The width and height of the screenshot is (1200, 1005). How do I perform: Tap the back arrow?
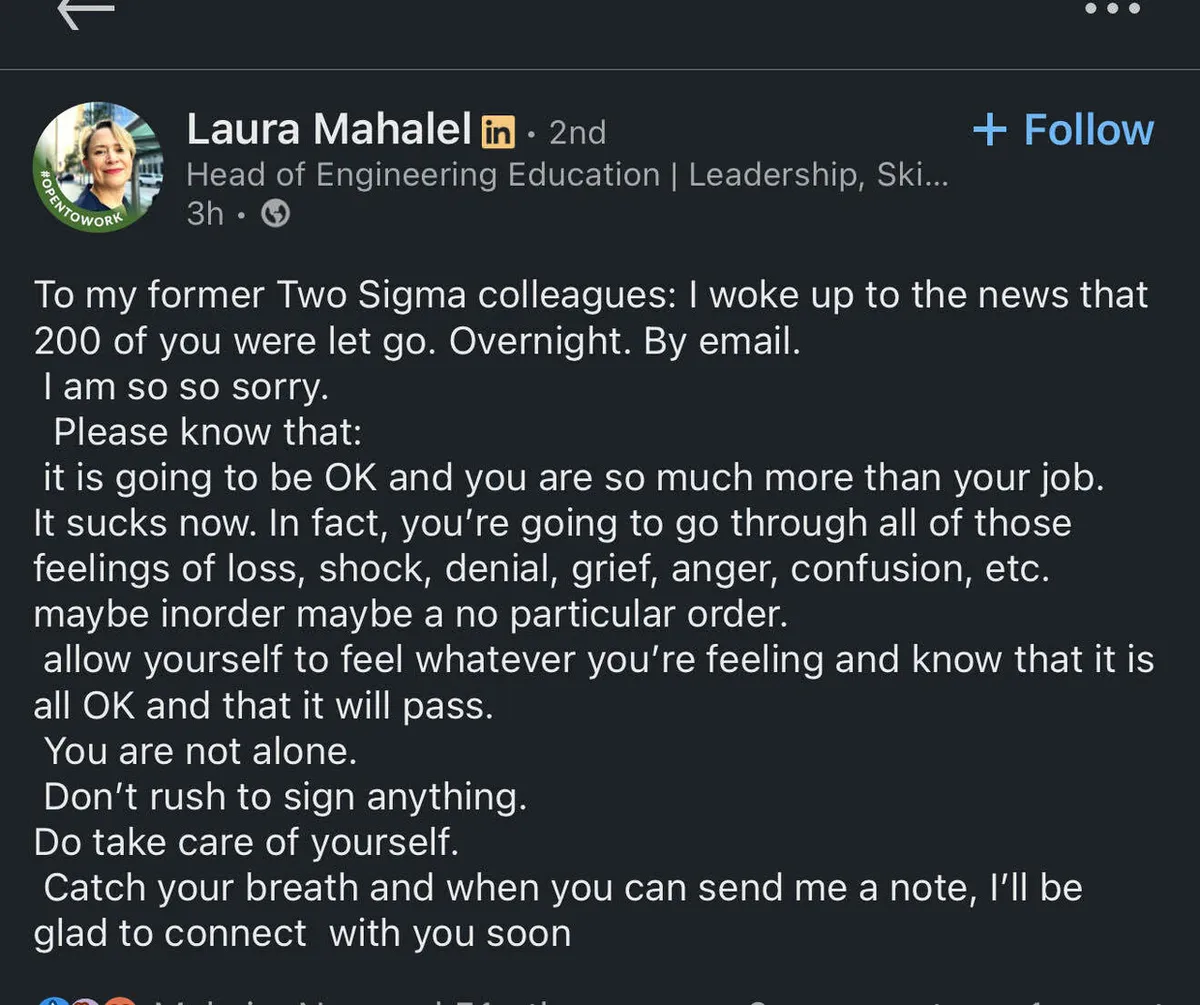point(86,12)
